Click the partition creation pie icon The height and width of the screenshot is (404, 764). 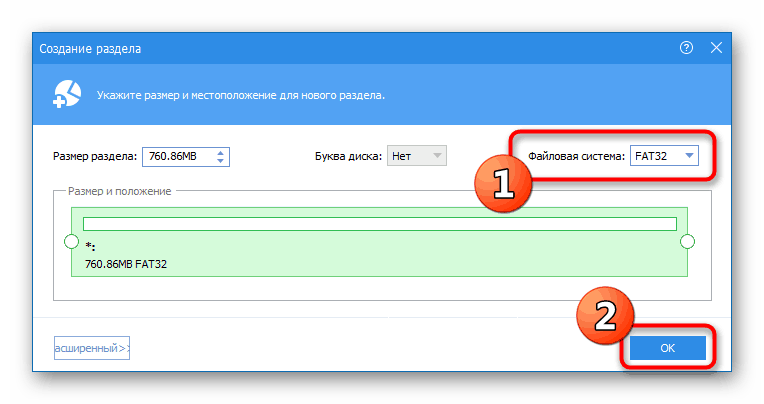click(67, 94)
